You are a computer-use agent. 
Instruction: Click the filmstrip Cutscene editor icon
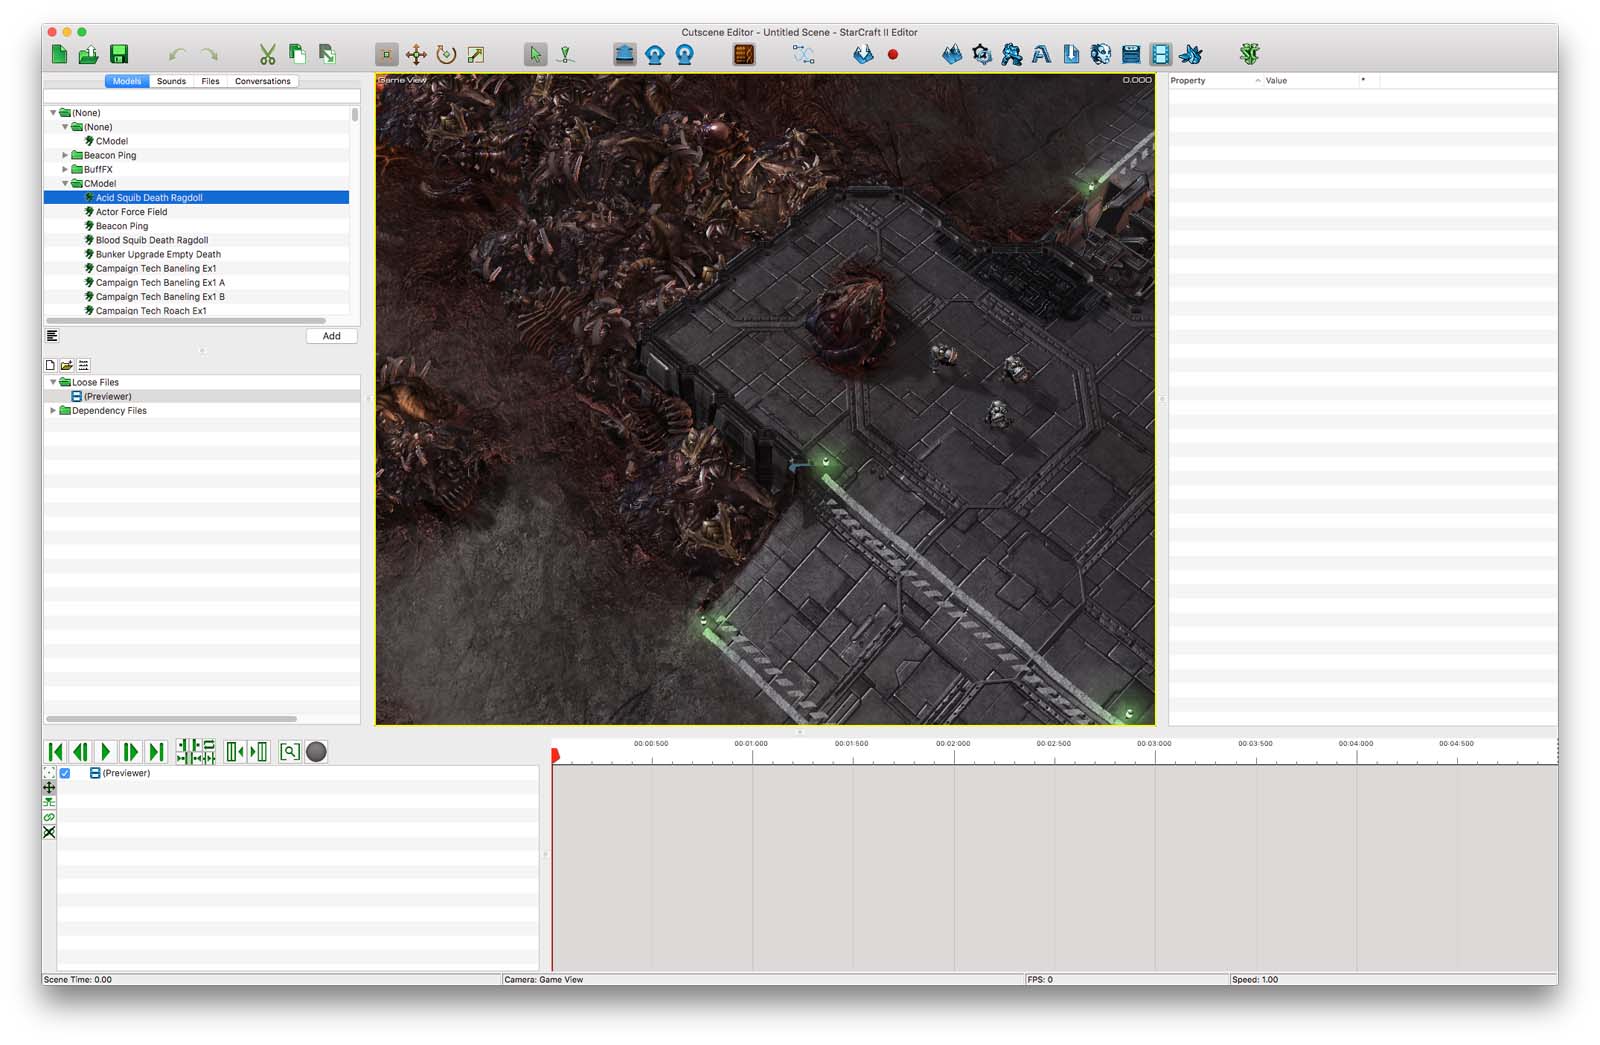[x=1160, y=54]
